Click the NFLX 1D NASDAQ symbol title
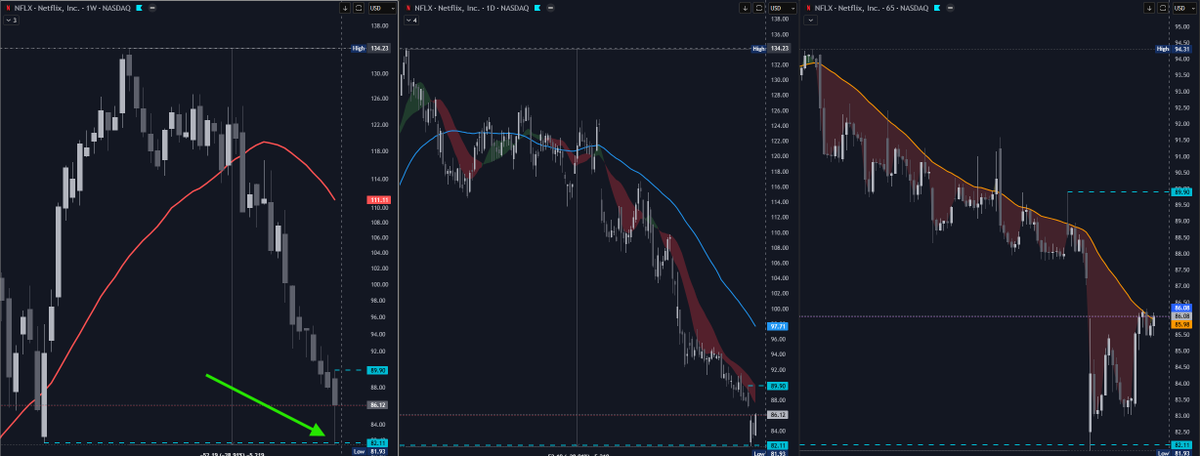The image size is (1200, 456). coord(471,8)
